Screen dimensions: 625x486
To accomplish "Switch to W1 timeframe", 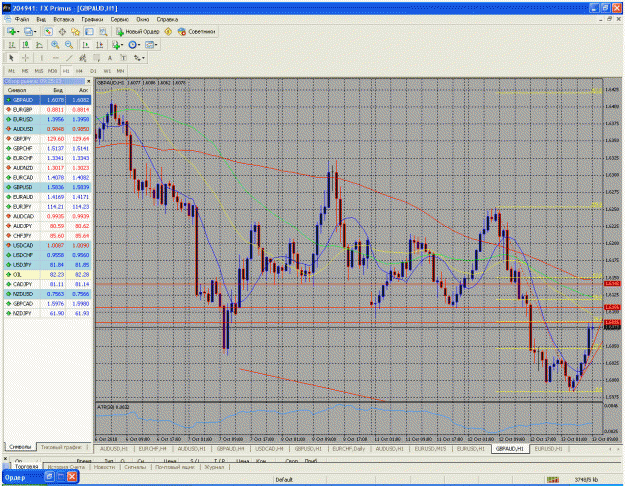I will tap(107, 71).
